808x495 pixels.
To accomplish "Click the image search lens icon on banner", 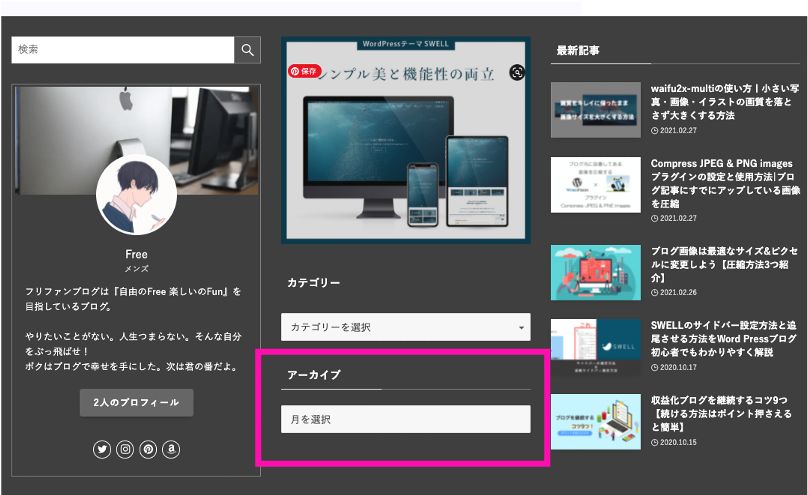I will pos(517,73).
